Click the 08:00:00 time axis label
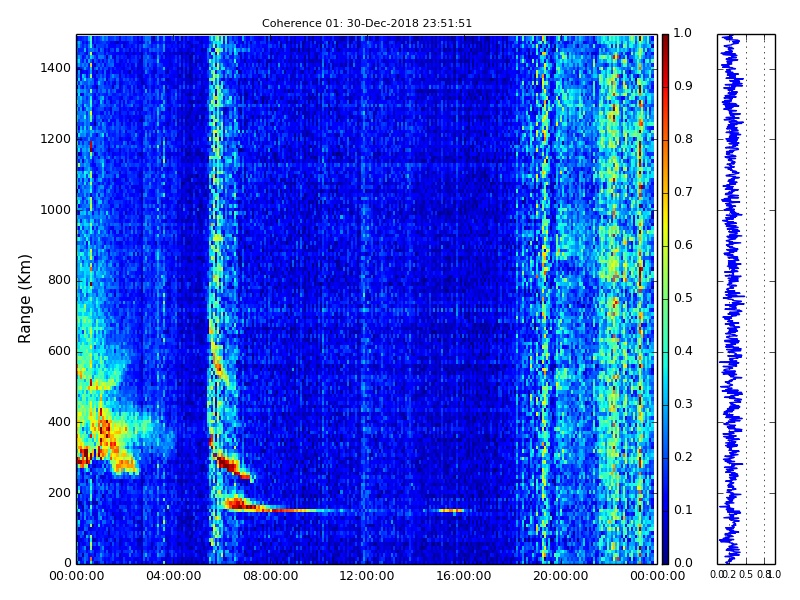The image size is (800, 600). pos(270,576)
